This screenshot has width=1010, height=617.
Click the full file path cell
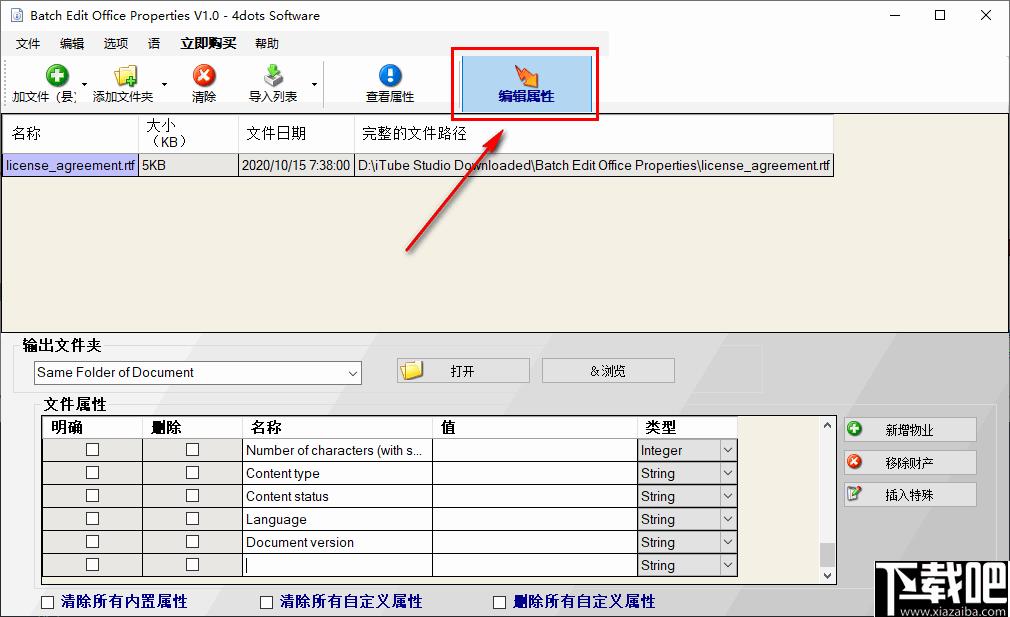[594, 165]
